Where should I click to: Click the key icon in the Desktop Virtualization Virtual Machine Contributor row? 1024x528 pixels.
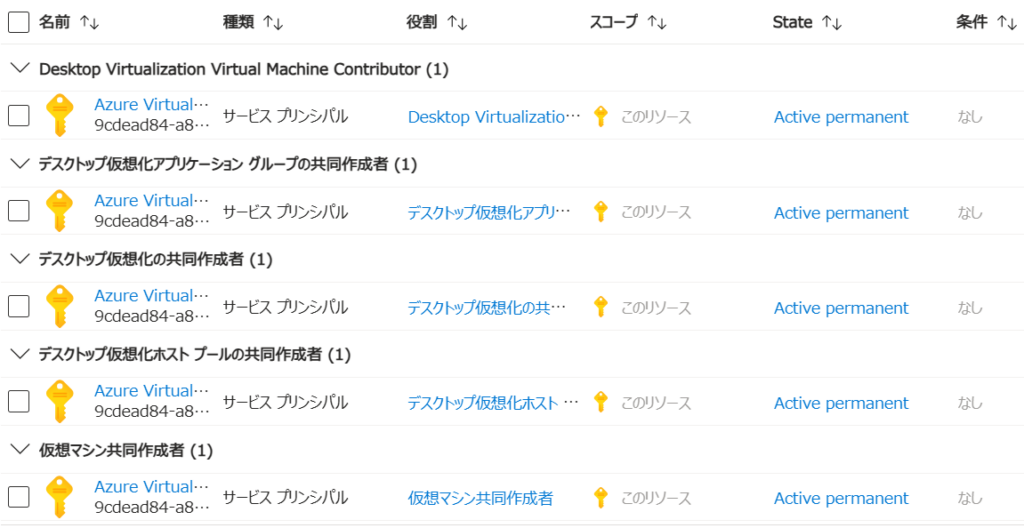pyautogui.click(x=60, y=115)
